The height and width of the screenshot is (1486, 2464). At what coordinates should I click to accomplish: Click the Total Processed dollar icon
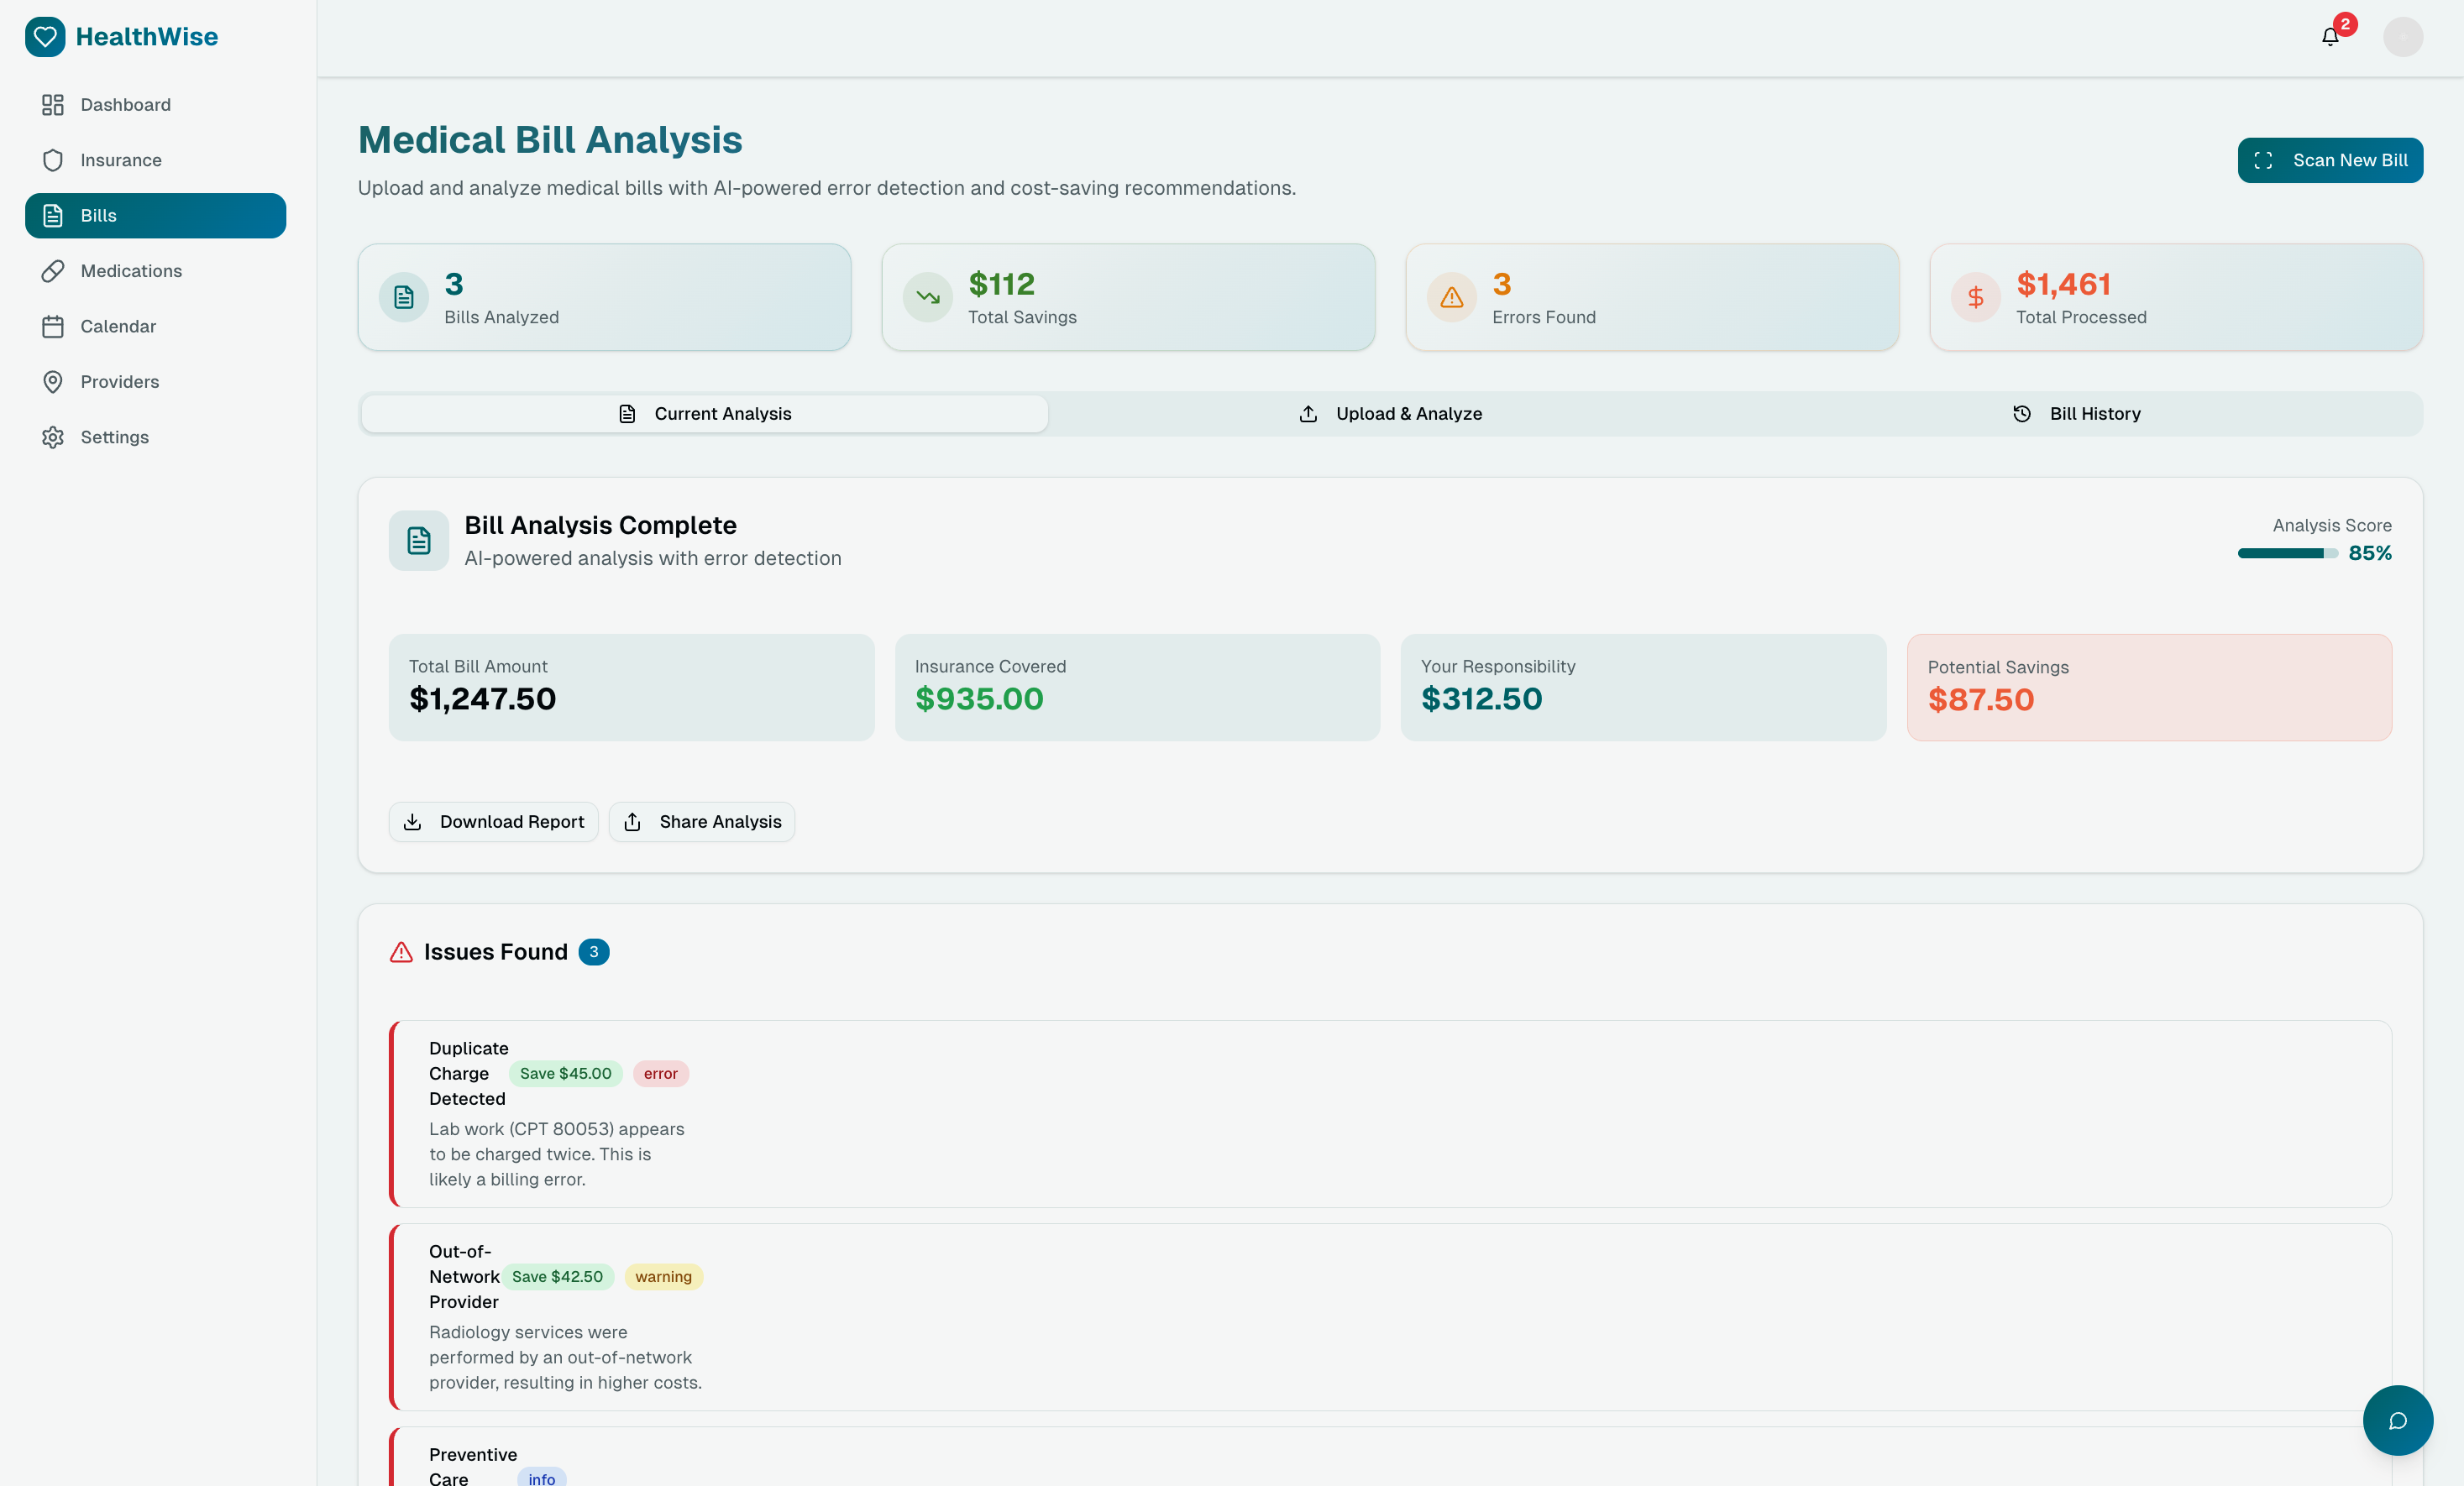click(1975, 297)
